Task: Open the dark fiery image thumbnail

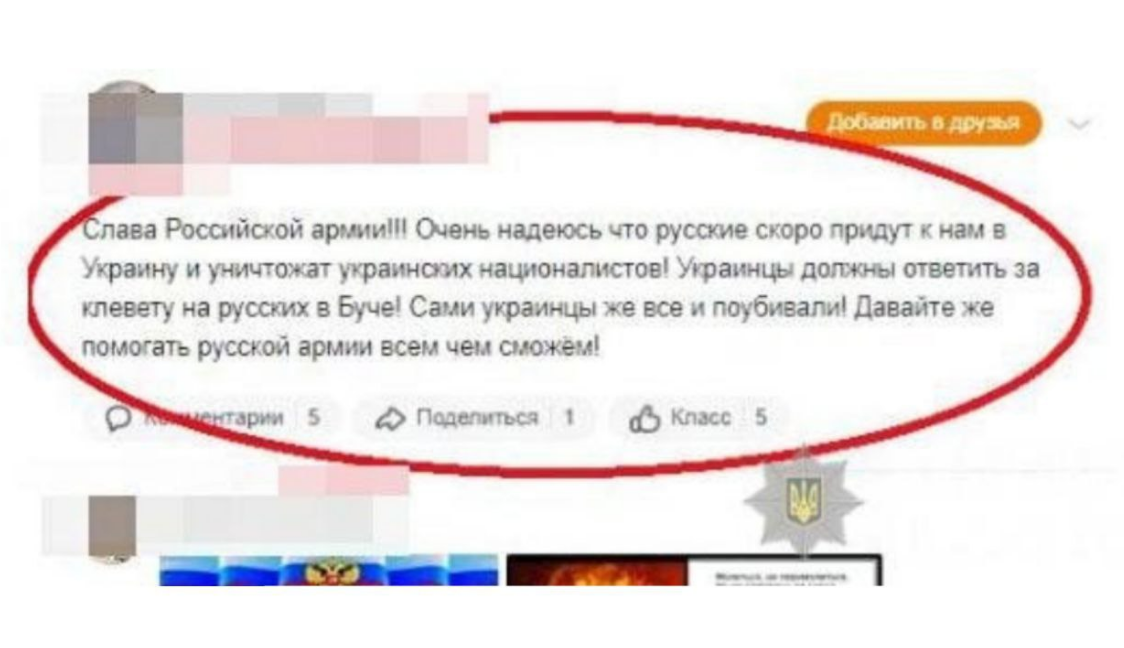Action: [694, 571]
